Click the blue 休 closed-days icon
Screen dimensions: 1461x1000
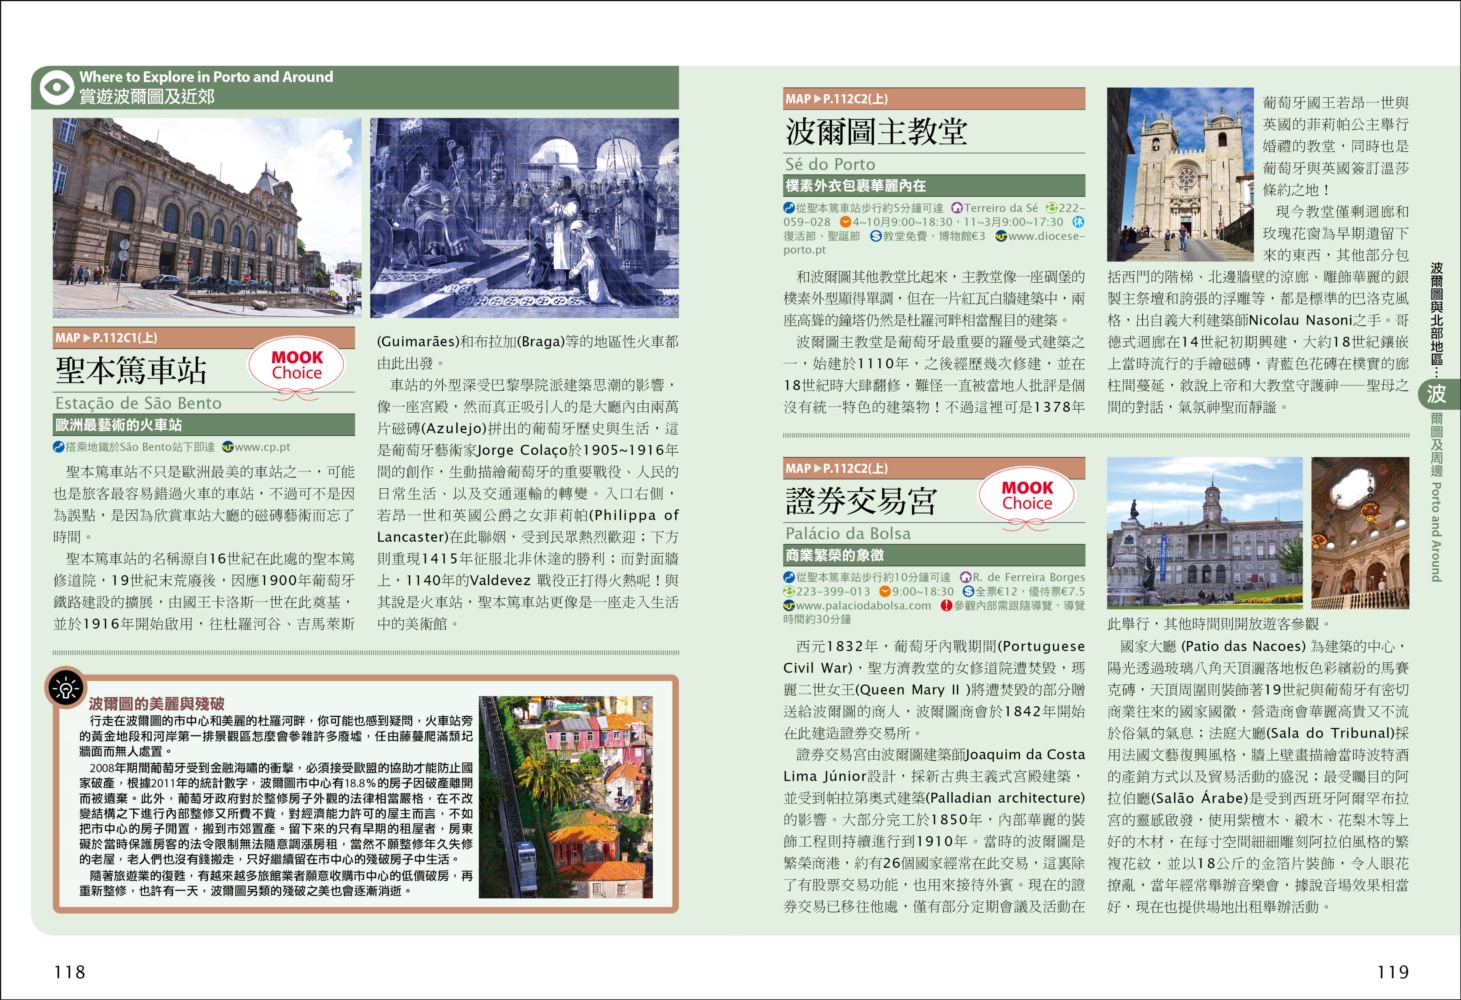click(x=1078, y=222)
